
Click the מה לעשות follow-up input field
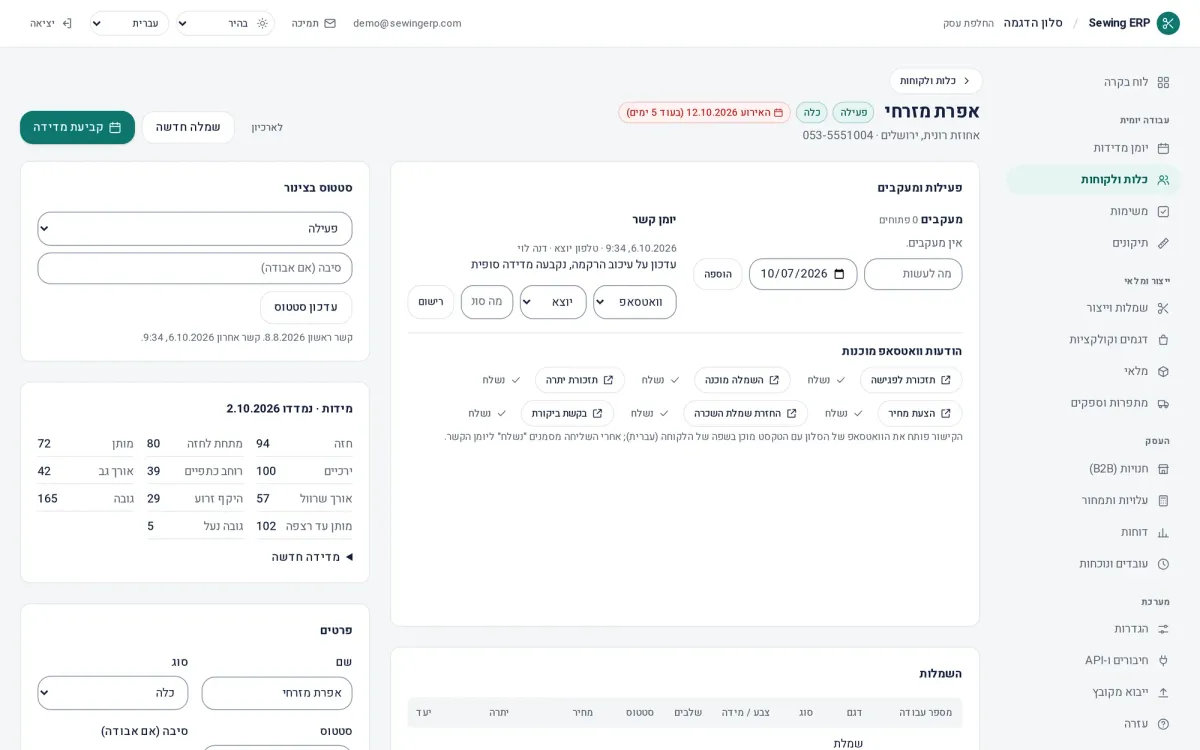coord(913,274)
